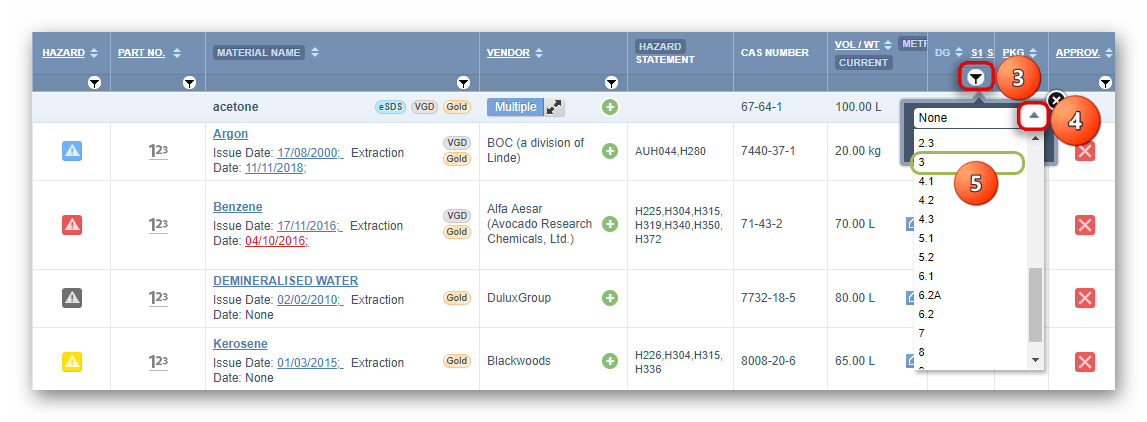Click the red Benzene extraction date 04/10/2016
The width and height of the screenshot is (1147, 422).
pos(277,241)
